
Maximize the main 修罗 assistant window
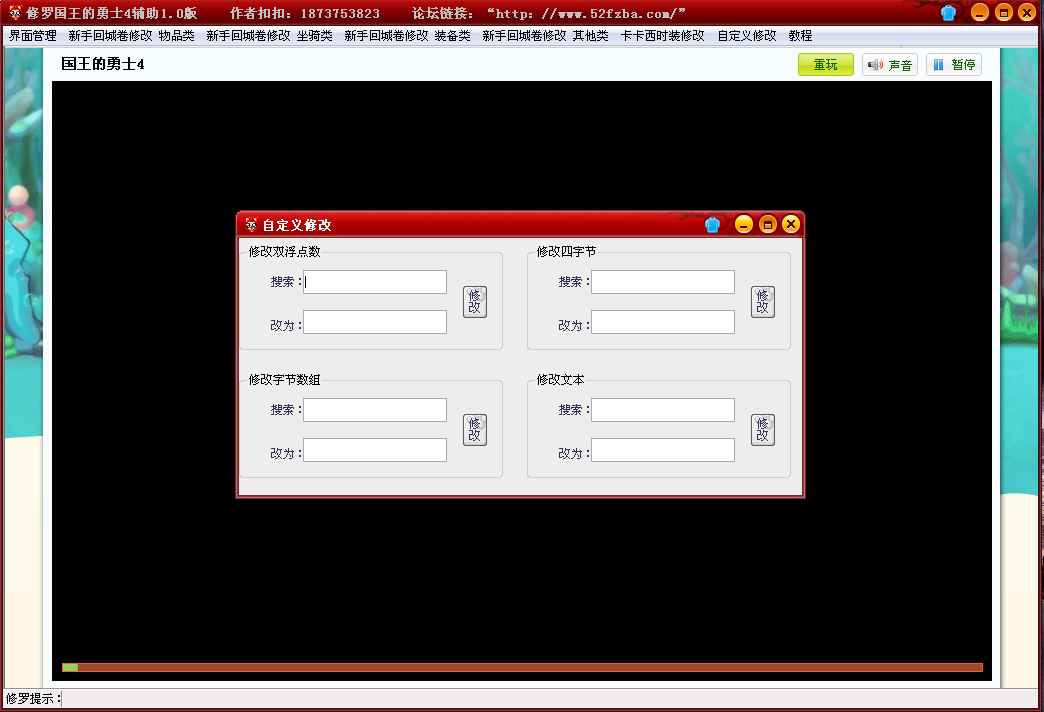(1004, 12)
